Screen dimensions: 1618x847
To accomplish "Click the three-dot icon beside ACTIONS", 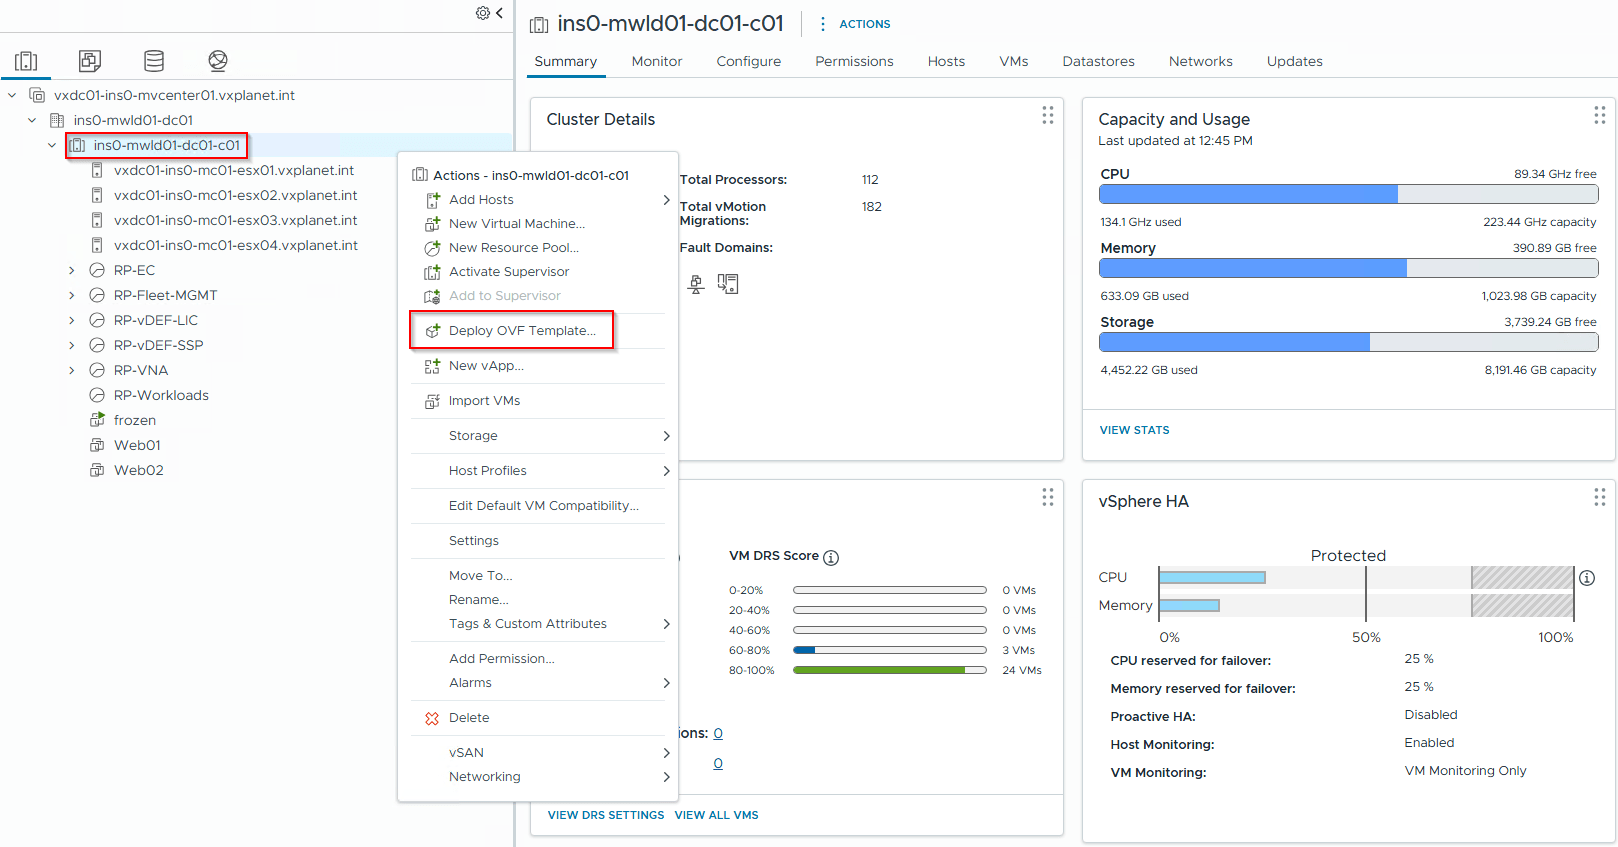I will click(823, 24).
